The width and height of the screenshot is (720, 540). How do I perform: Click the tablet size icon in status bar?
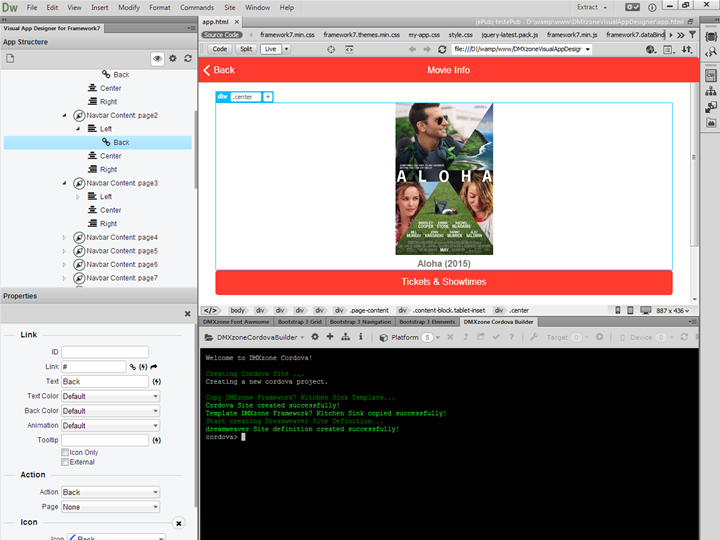(630, 310)
